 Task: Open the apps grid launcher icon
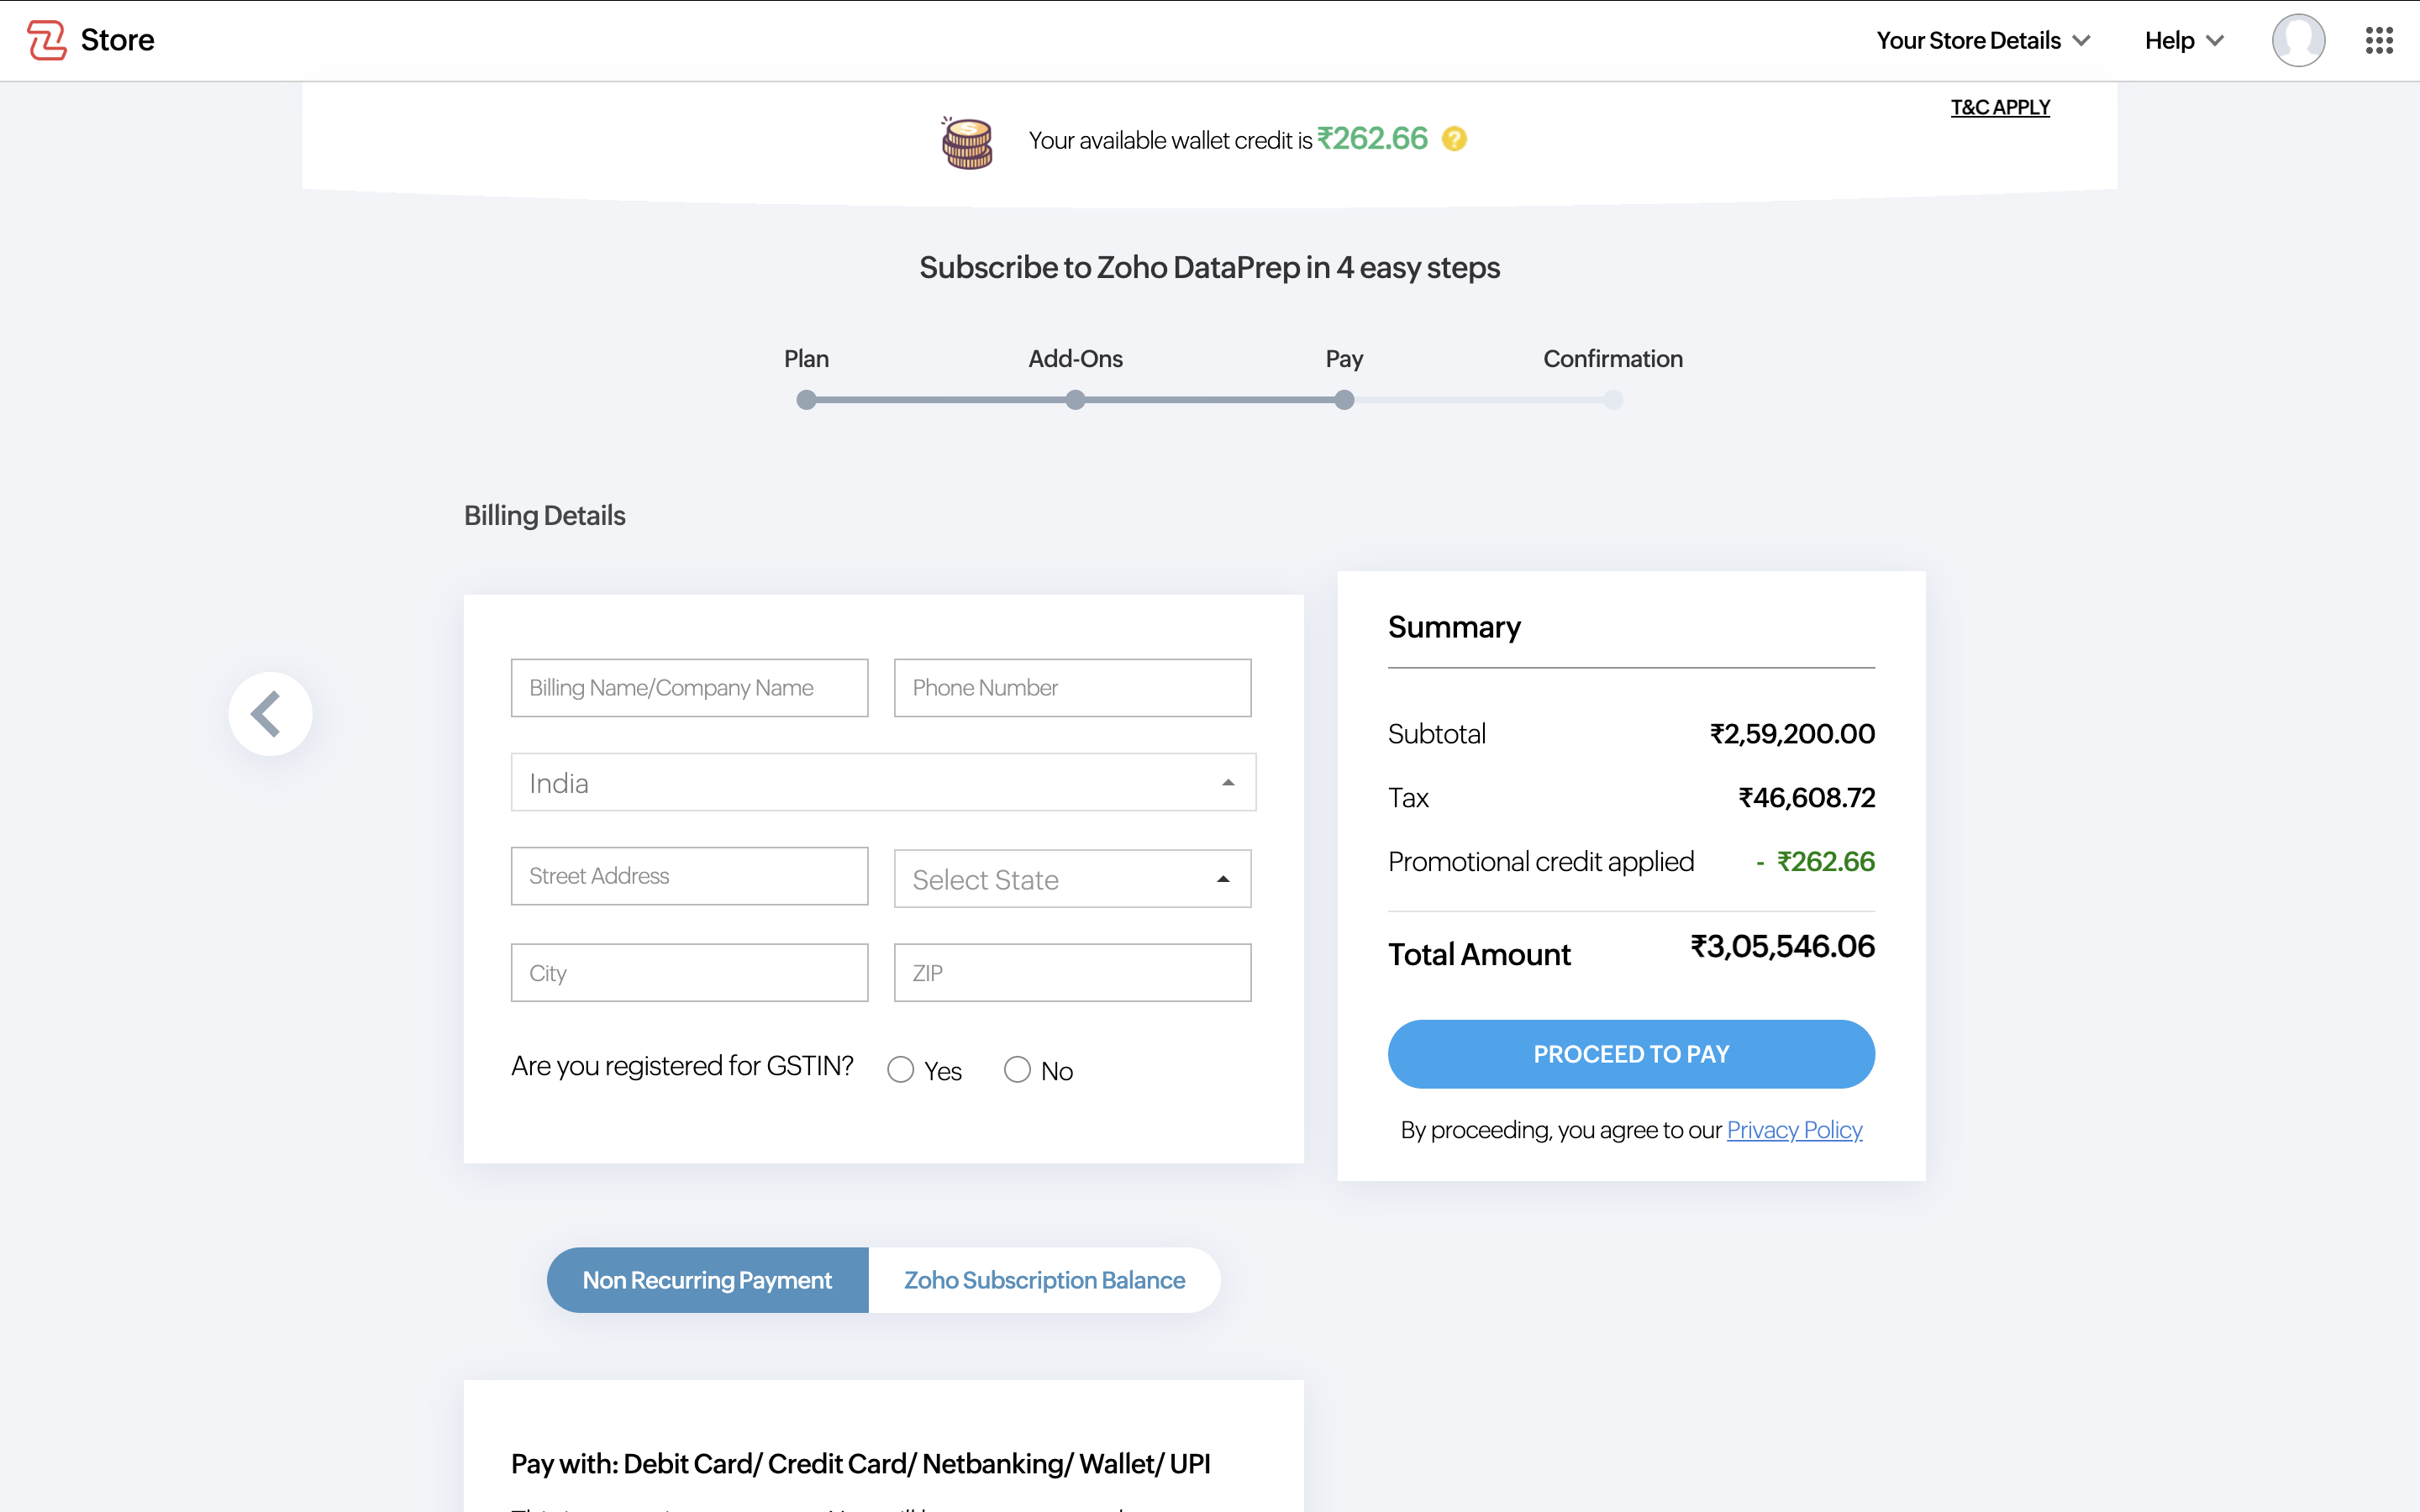click(x=2378, y=40)
